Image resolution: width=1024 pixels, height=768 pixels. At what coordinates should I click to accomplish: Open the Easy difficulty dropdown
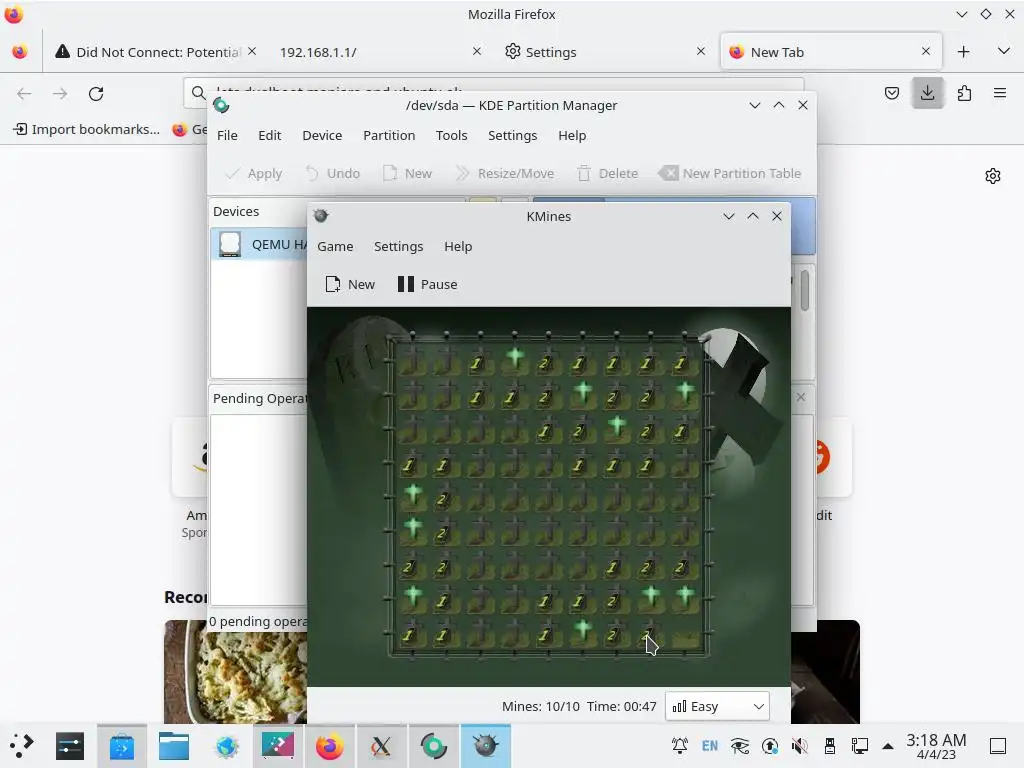pos(717,706)
